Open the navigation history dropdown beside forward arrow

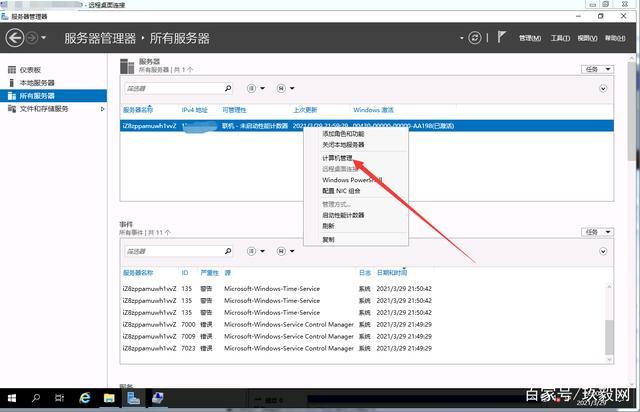tap(43, 38)
